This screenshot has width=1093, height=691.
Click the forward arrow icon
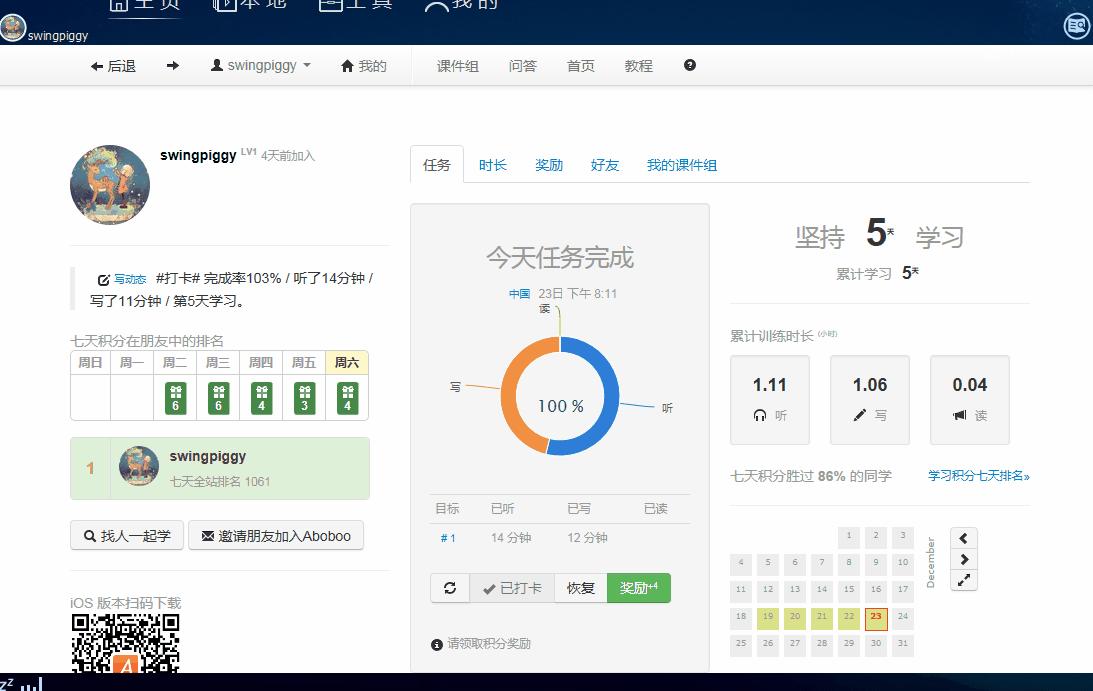[172, 66]
